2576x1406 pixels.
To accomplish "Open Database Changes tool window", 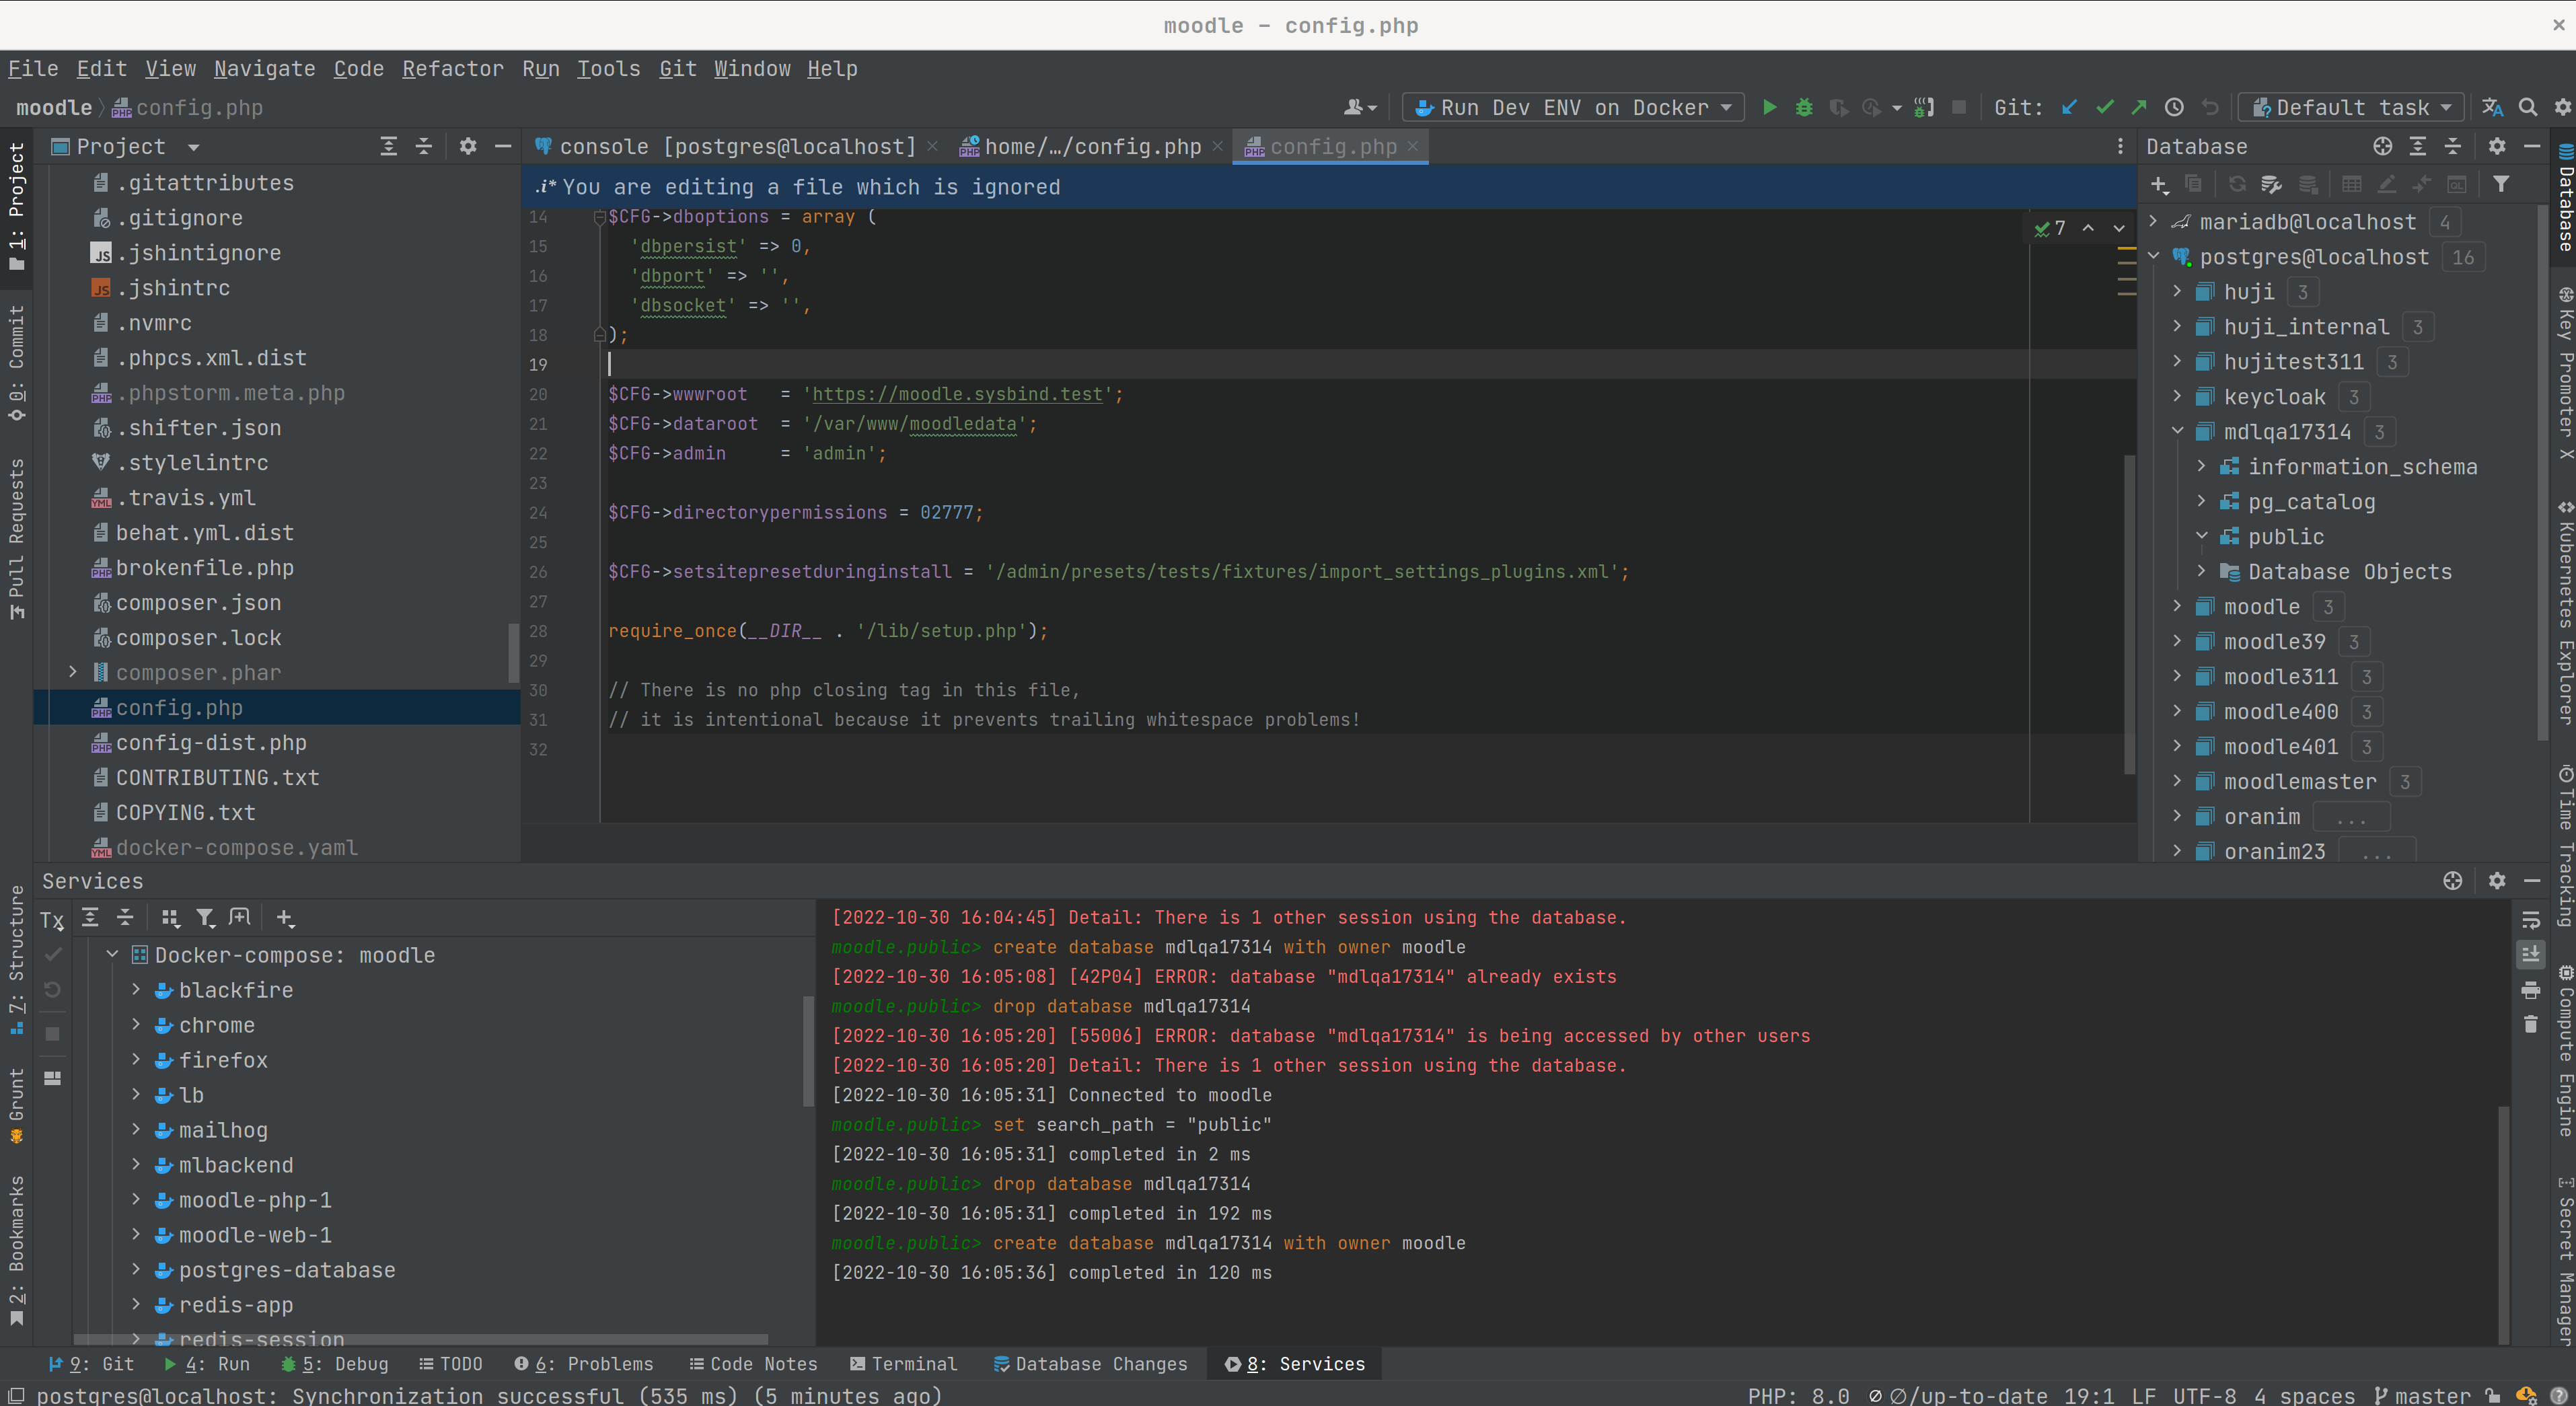I will pos(1090,1363).
